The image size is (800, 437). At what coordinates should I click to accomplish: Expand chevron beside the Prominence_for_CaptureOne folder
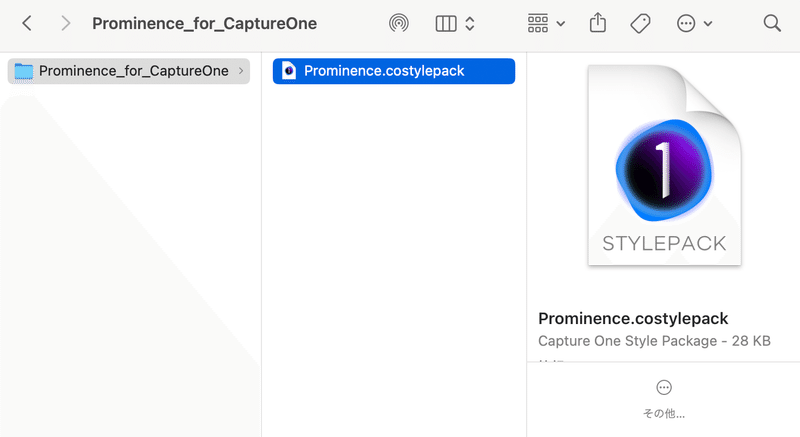(241, 71)
